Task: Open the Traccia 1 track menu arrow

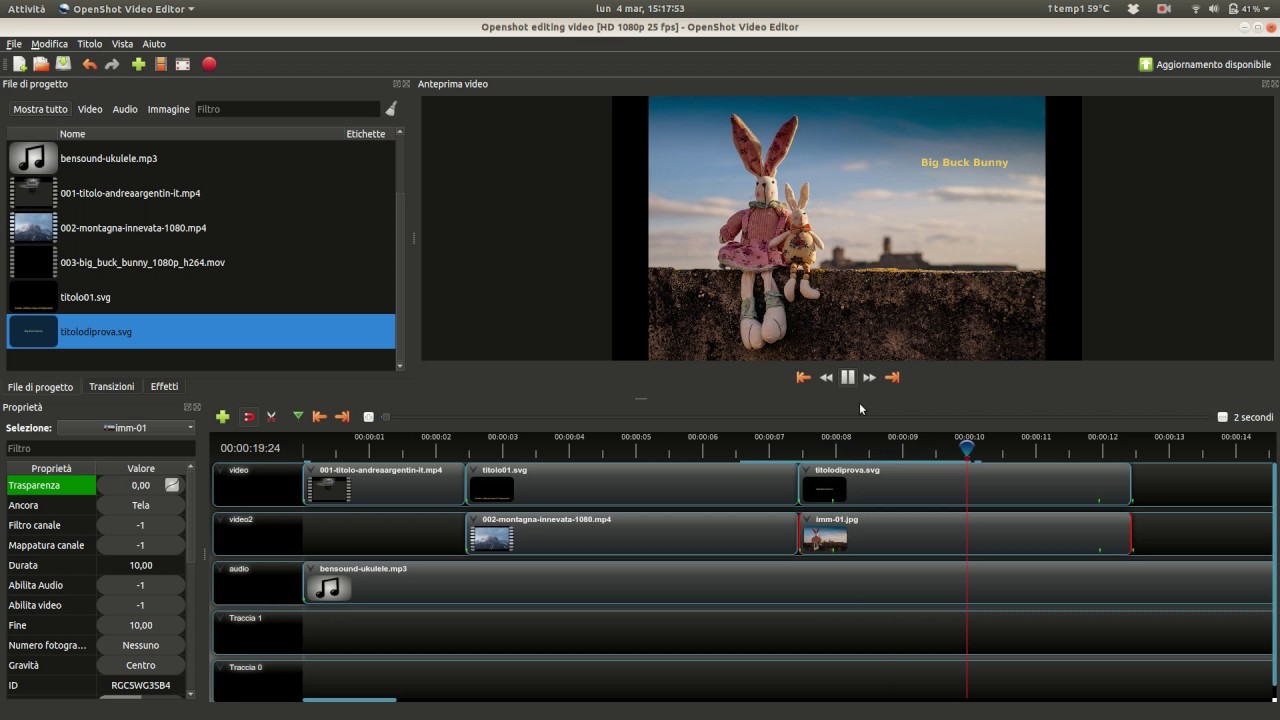Action: 220,618
